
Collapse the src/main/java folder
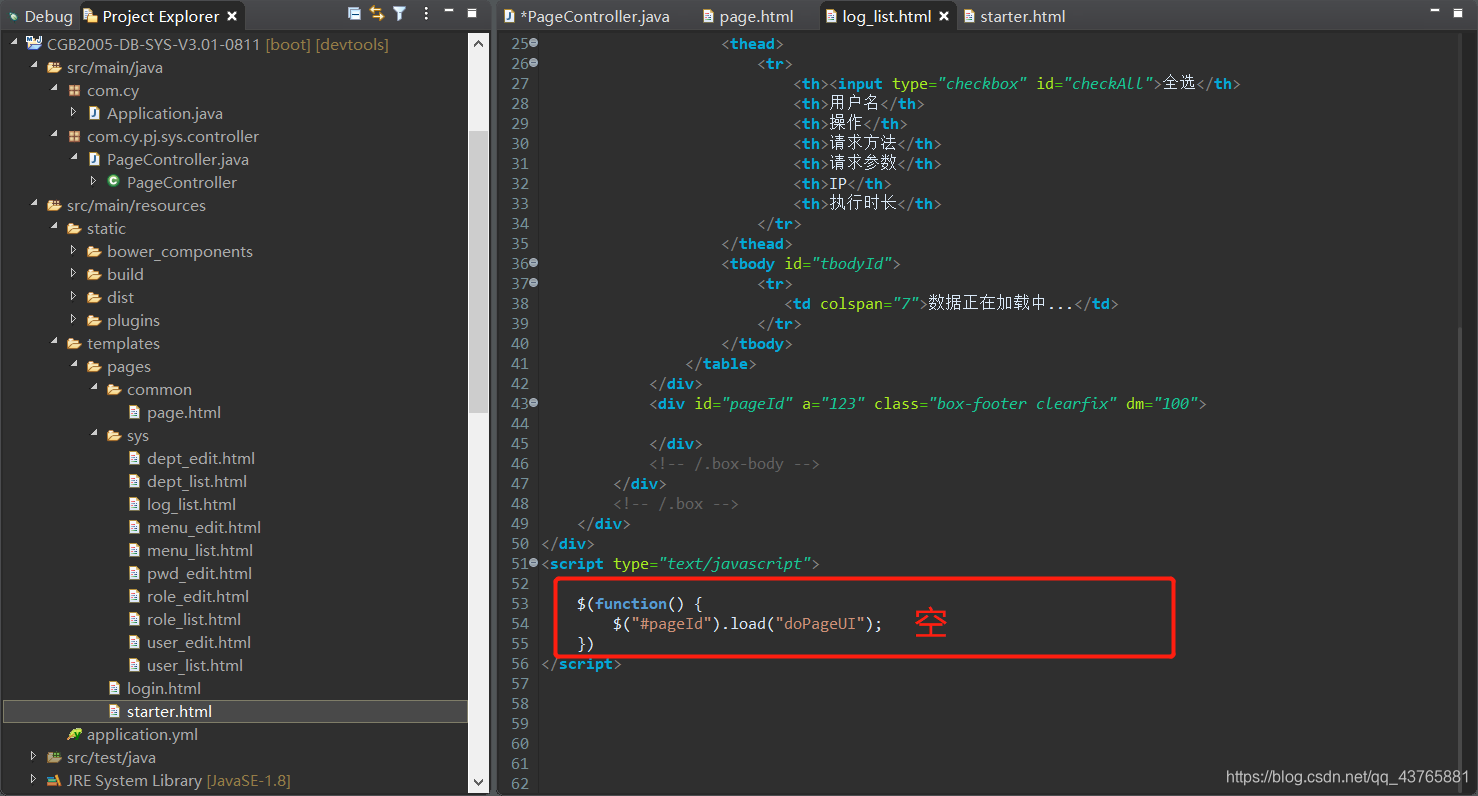pos(33,67)
